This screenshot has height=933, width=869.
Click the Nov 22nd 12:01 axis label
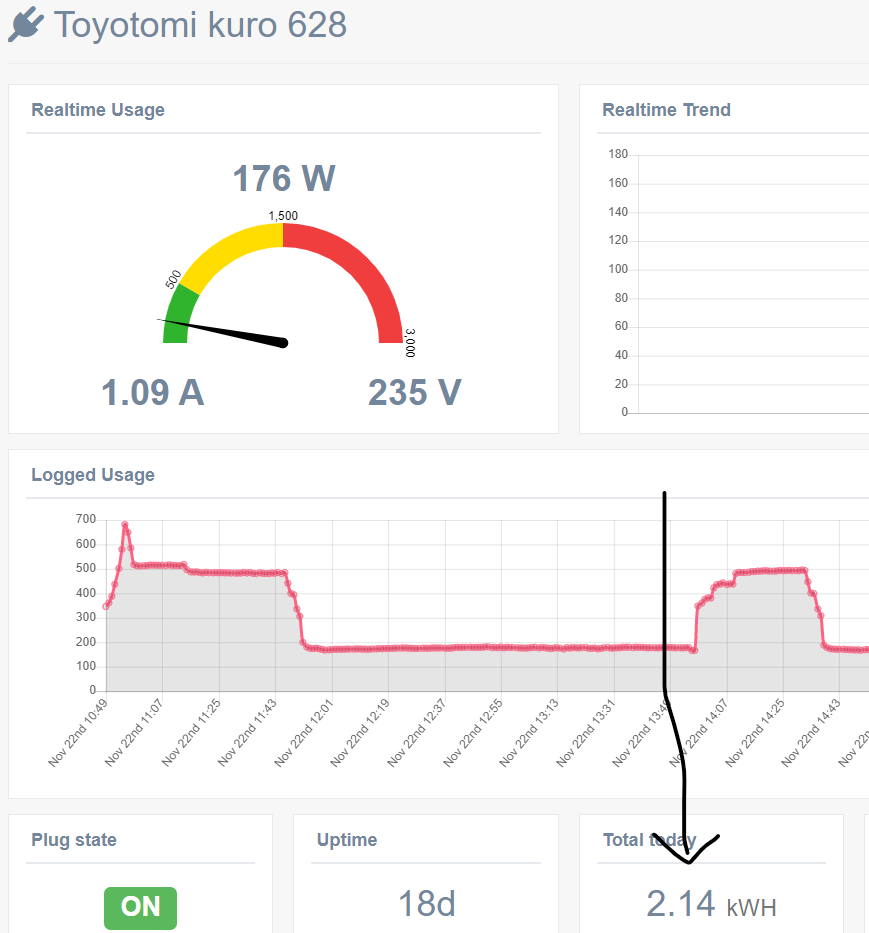(x=304, y=733)
